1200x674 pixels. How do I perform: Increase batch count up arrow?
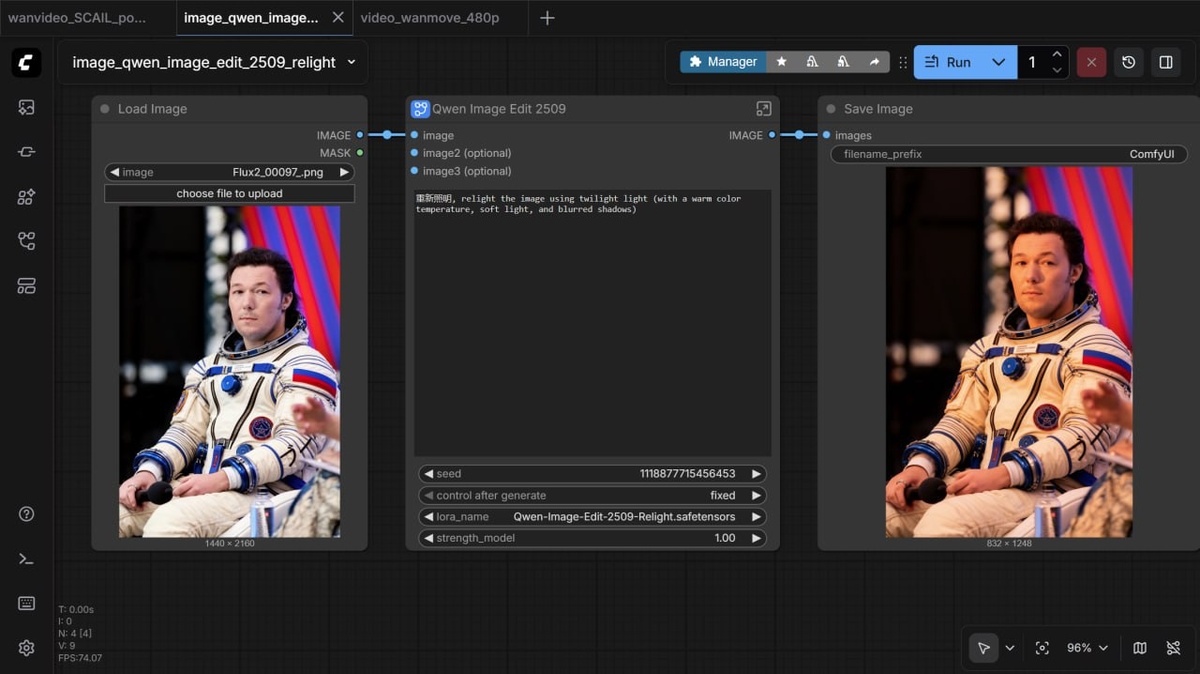pyautogui.click(x=1057, y=54)
